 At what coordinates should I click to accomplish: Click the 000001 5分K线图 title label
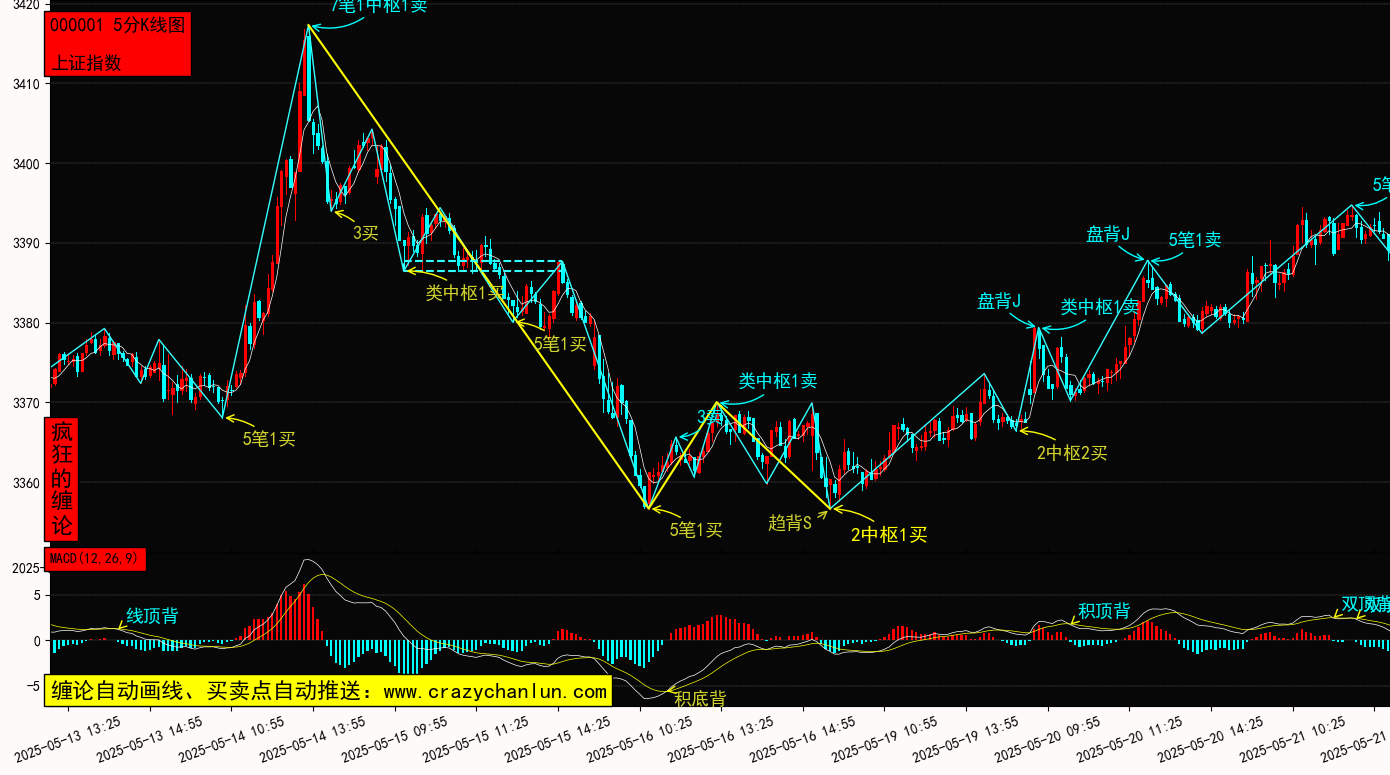pos(117,26)
